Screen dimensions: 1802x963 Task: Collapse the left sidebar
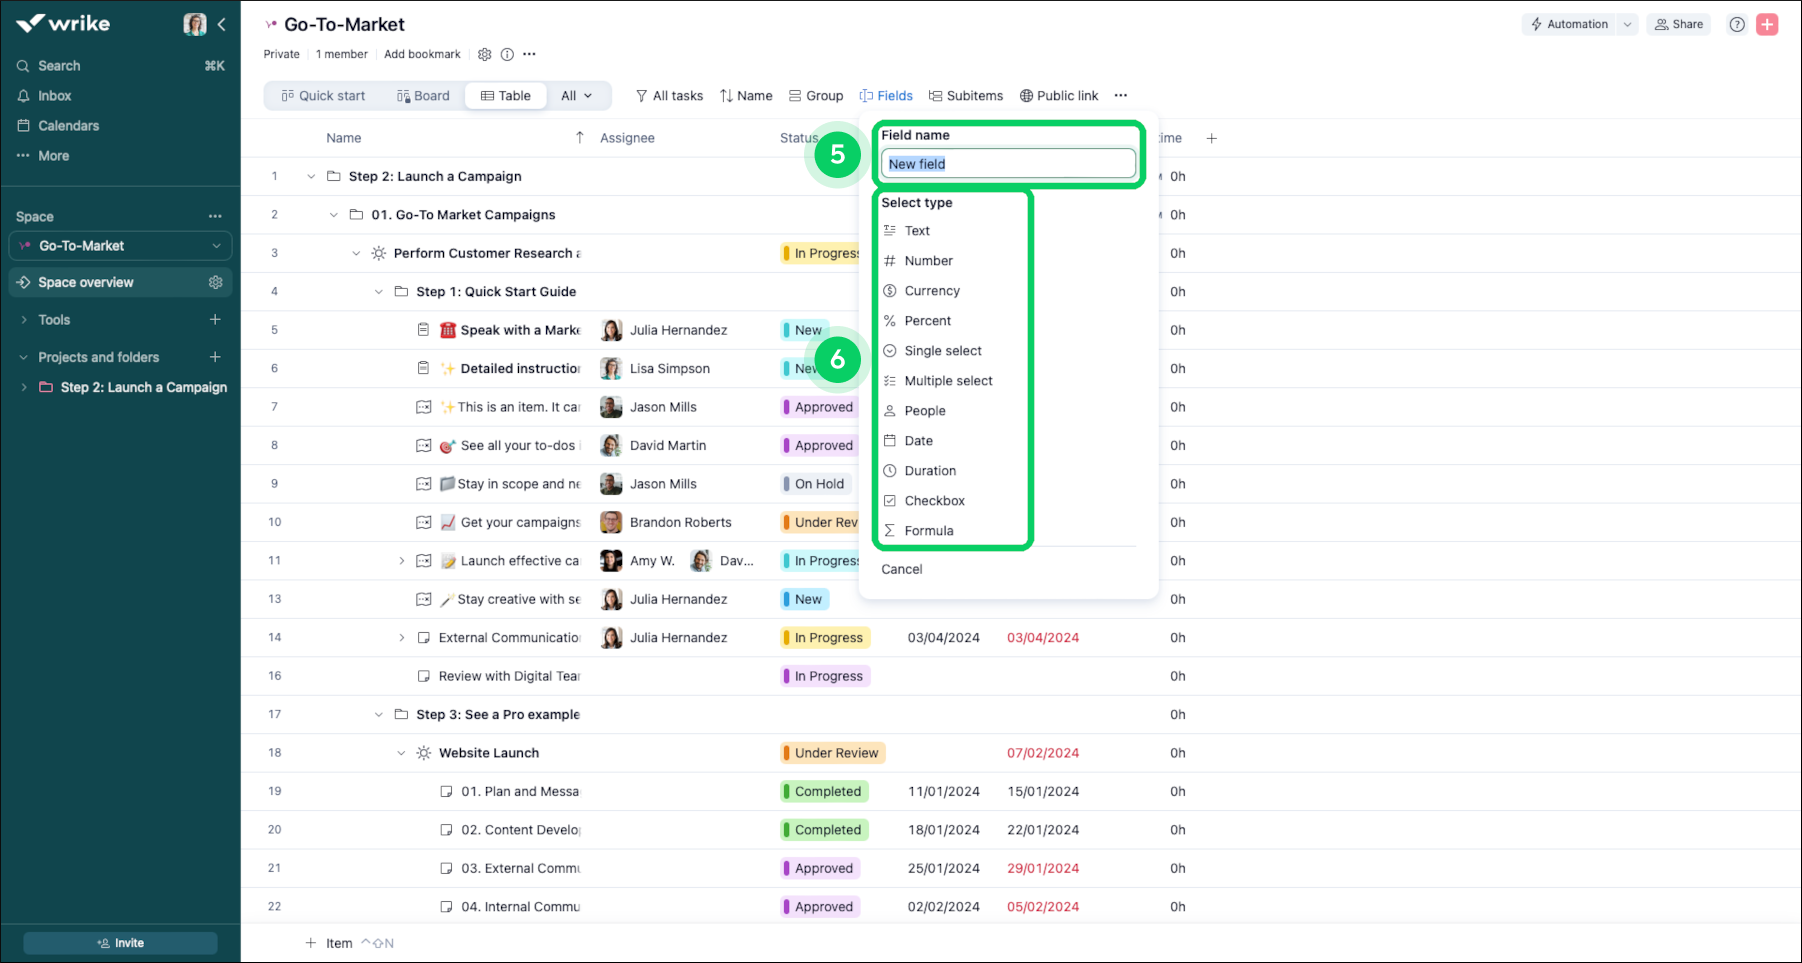(222, 24)
